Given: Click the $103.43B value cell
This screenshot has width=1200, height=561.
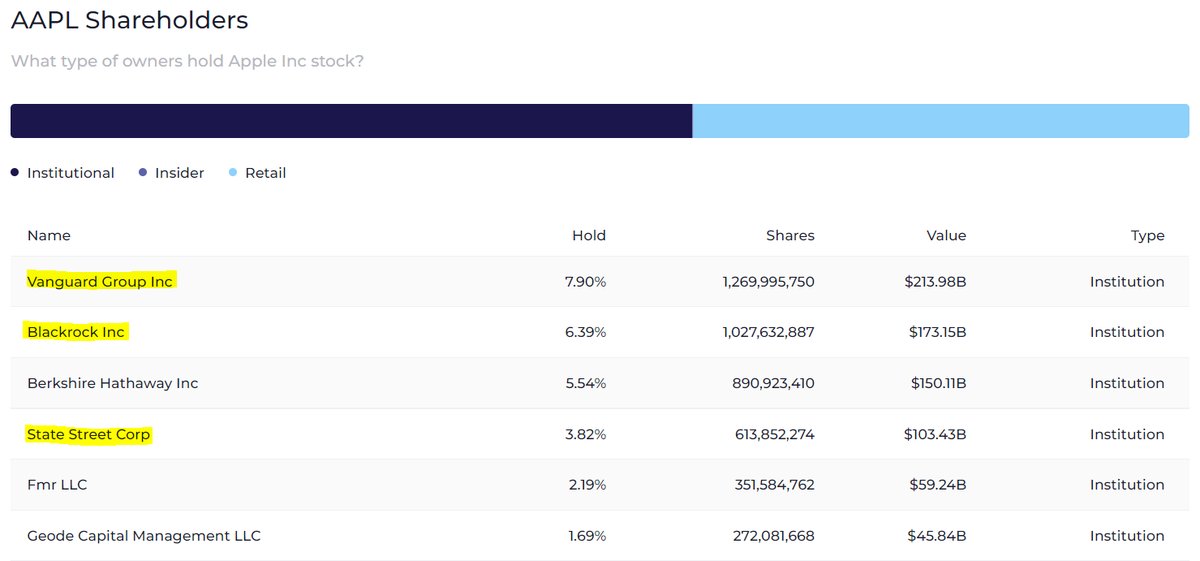Looking at the screenshot, I should [936, 434].
